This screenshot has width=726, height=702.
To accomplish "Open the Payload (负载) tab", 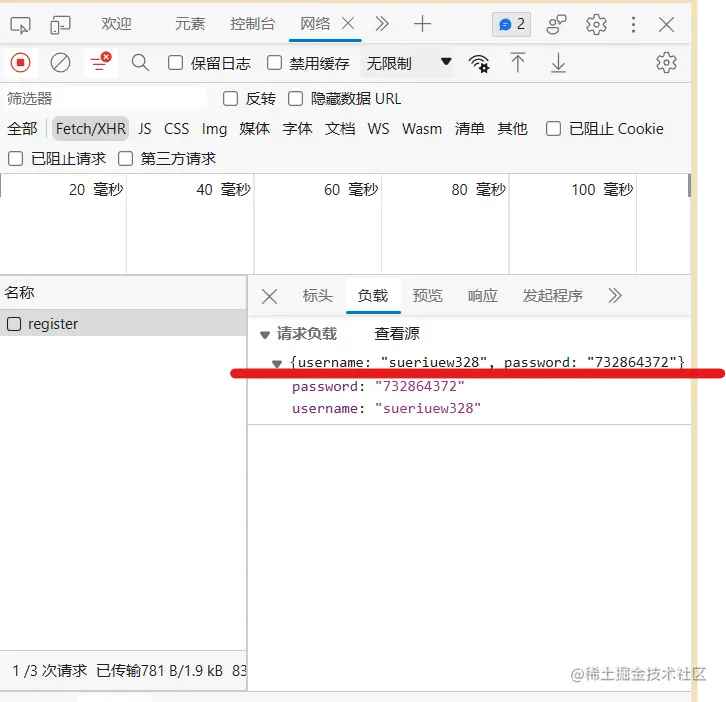I will pyautogui.click(x=373, y=295).
